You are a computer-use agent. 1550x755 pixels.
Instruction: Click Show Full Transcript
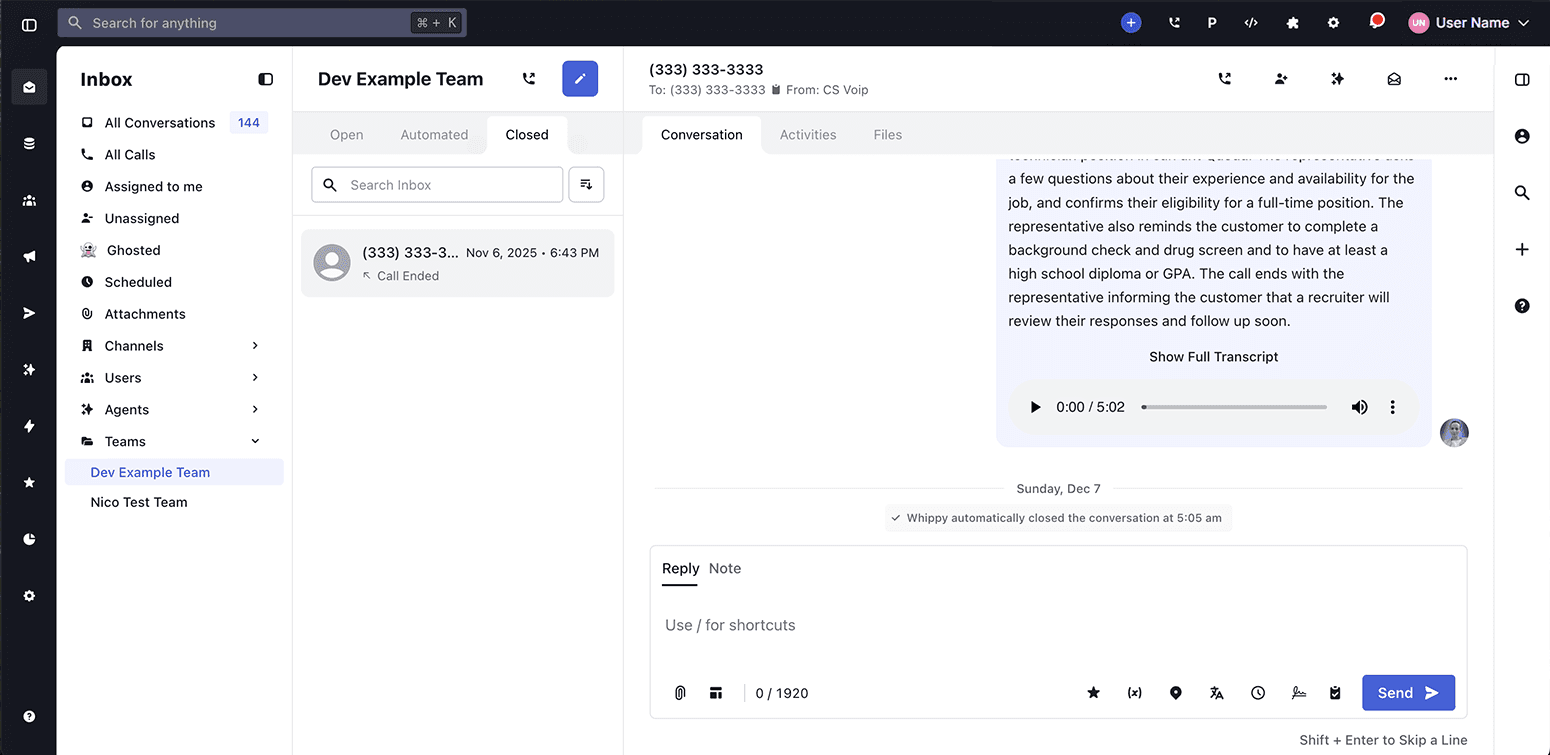click(1213, 356)
